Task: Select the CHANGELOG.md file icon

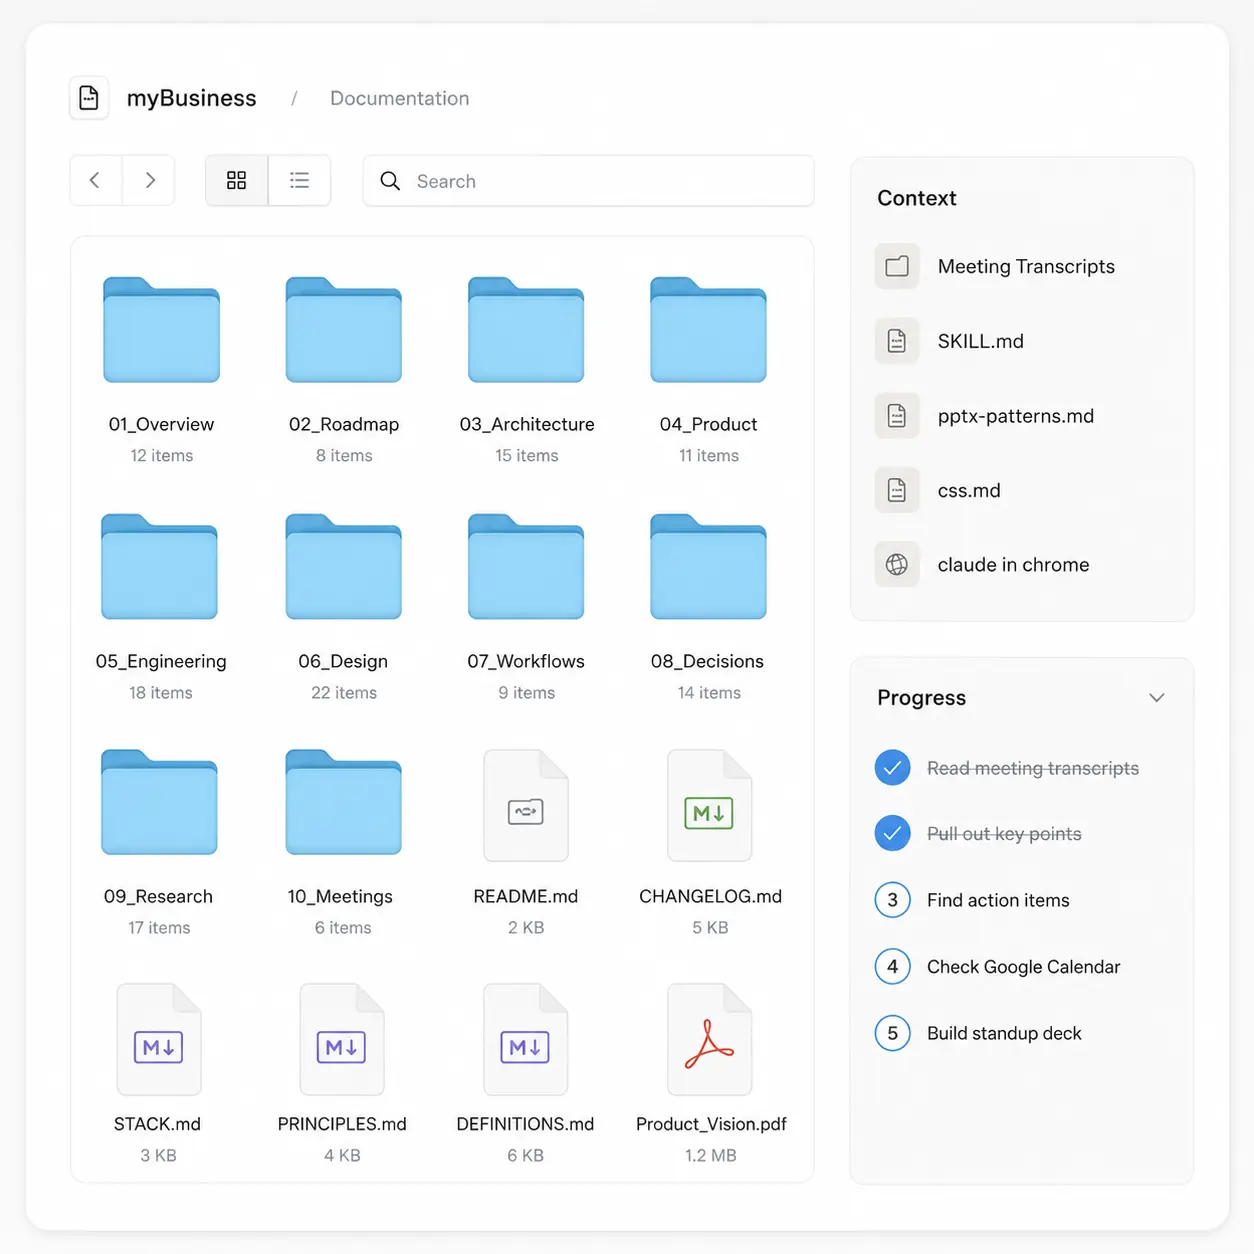Action: pyautogui.click(x=709, y=806)
